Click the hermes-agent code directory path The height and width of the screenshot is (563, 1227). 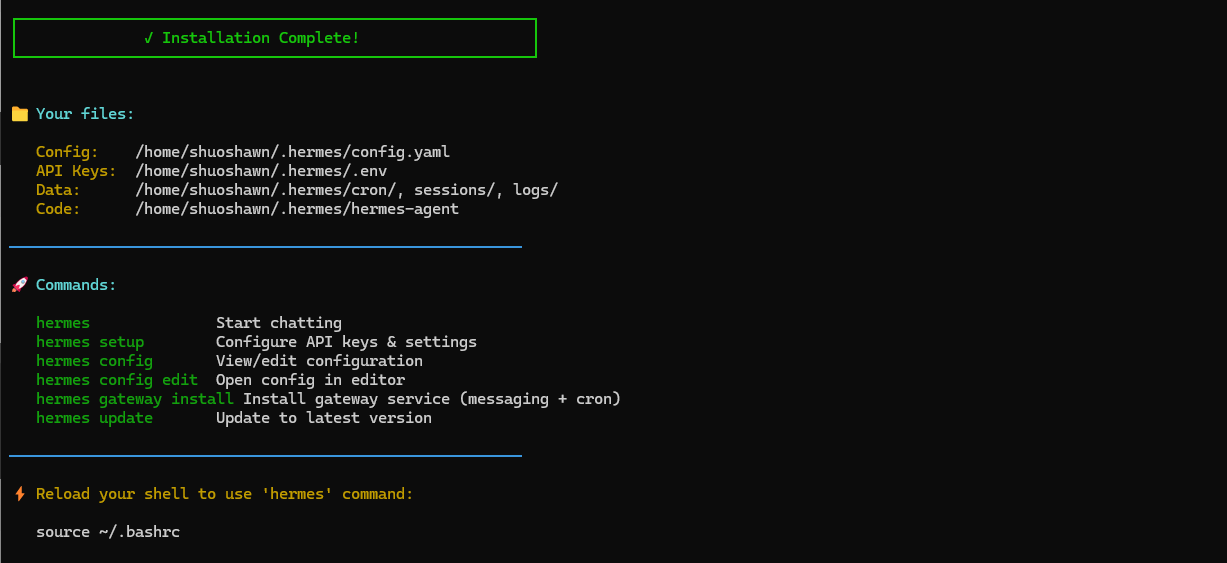pyautogui.click(x=297, y=209)
